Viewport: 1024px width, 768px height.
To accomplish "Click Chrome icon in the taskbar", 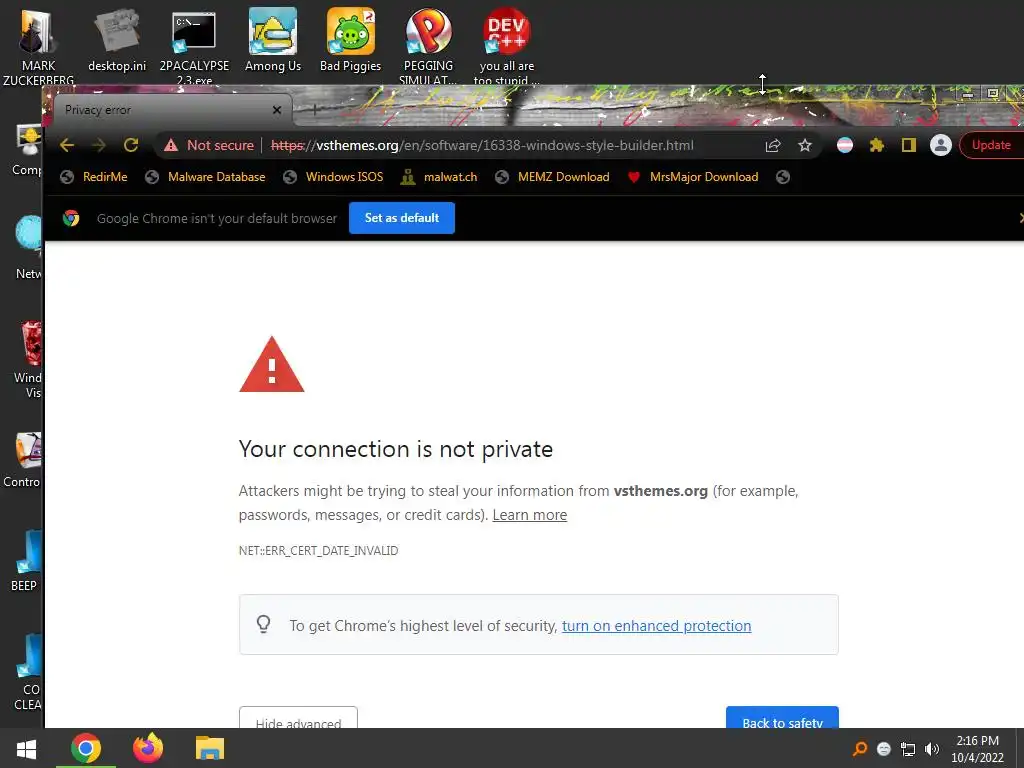I will (86, 748).
